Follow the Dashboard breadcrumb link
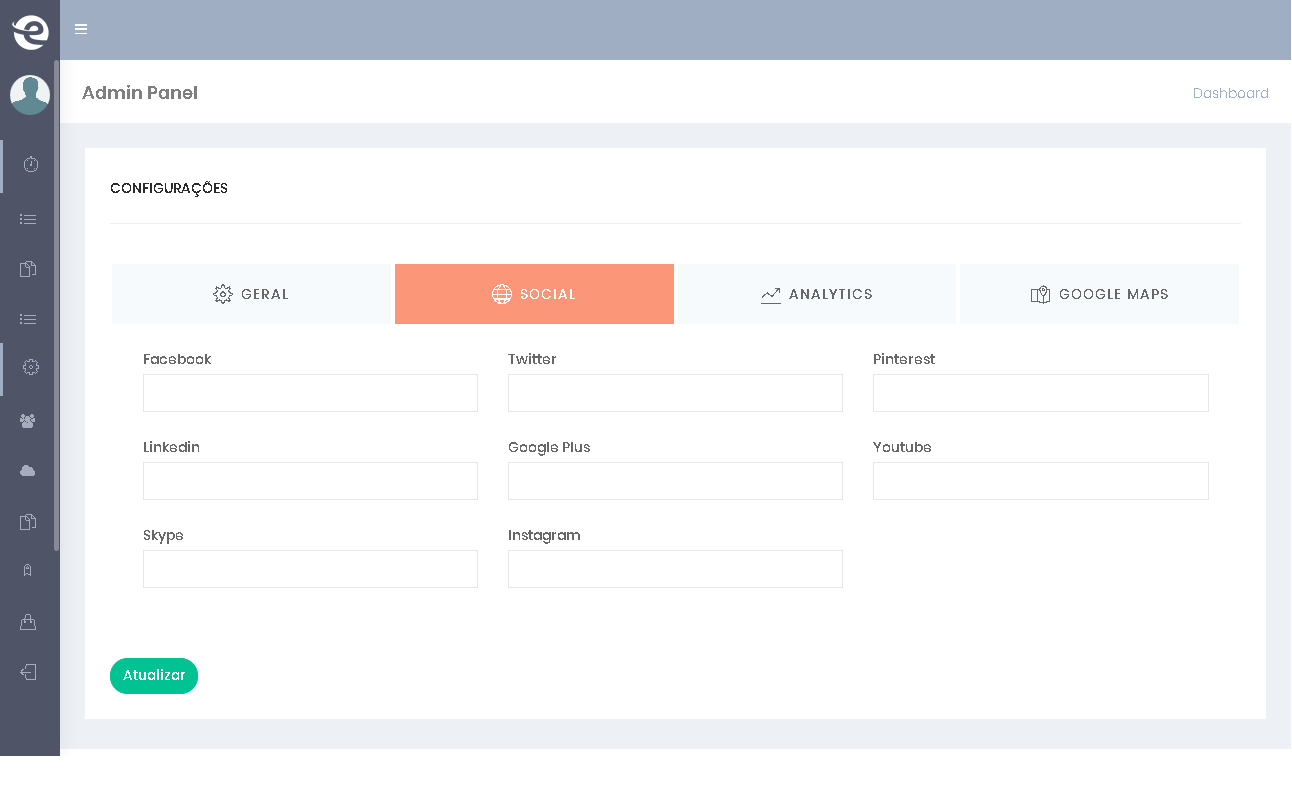 (x=1230, y=93)
